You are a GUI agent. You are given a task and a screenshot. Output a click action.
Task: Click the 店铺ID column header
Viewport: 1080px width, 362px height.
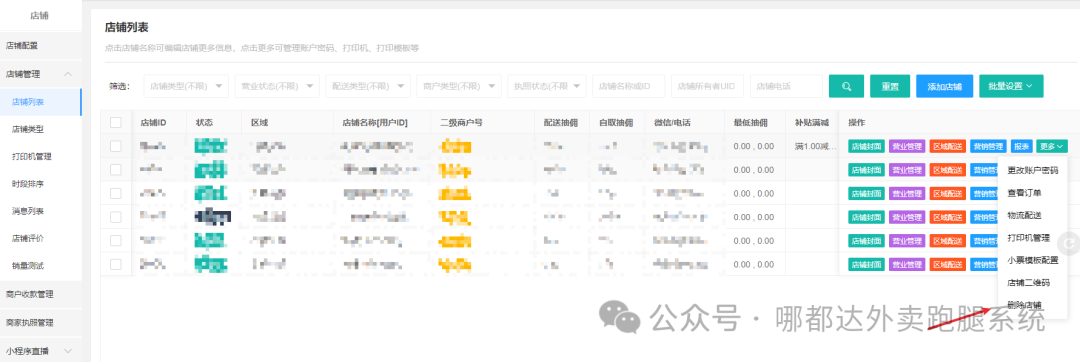pos(153,123)
